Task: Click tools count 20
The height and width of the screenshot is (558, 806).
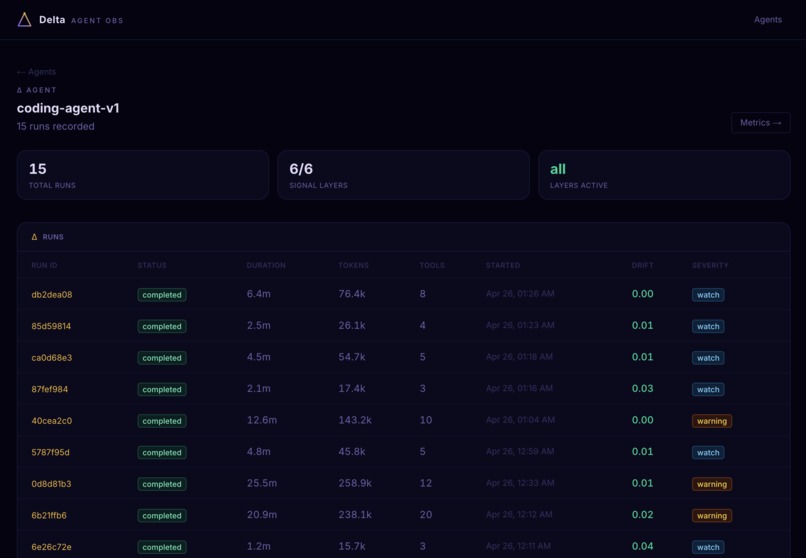Action: (426, 514)
